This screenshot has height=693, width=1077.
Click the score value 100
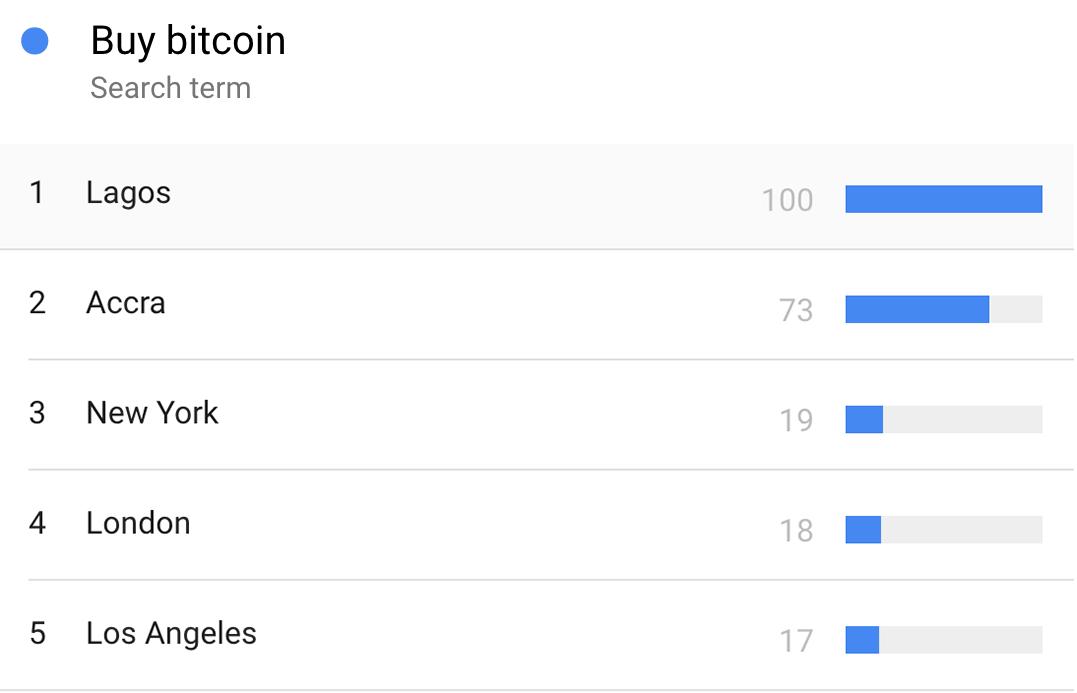(787, 200)
